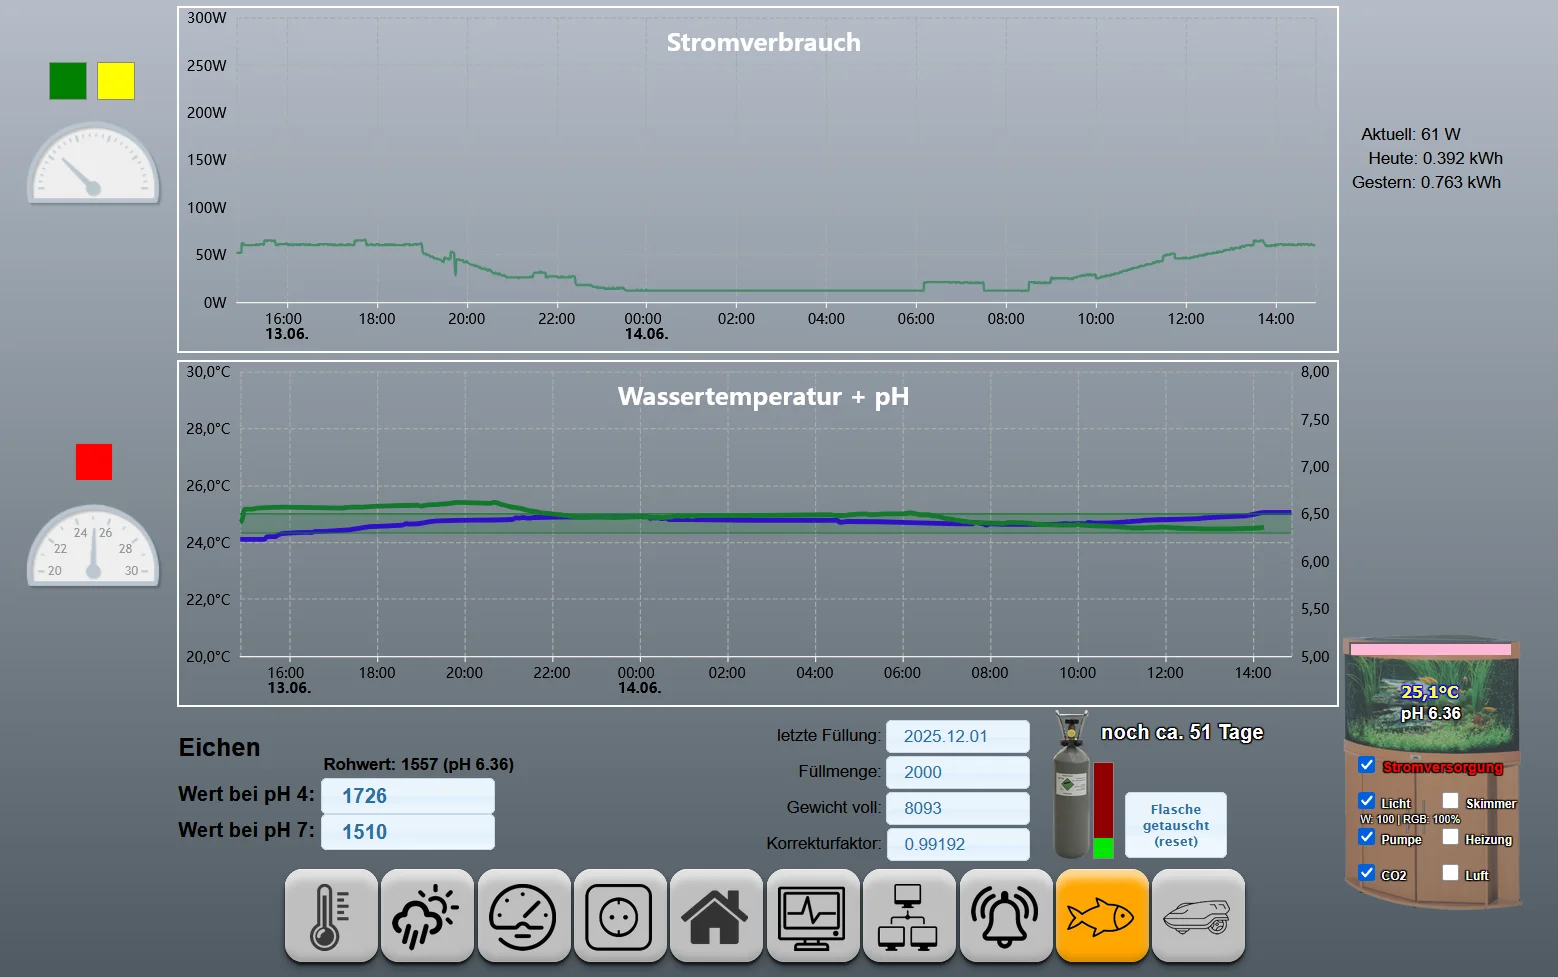Open the robot lawnmower page
The height and width of the screenshot is (977, 1558).
coord(1198,916)
